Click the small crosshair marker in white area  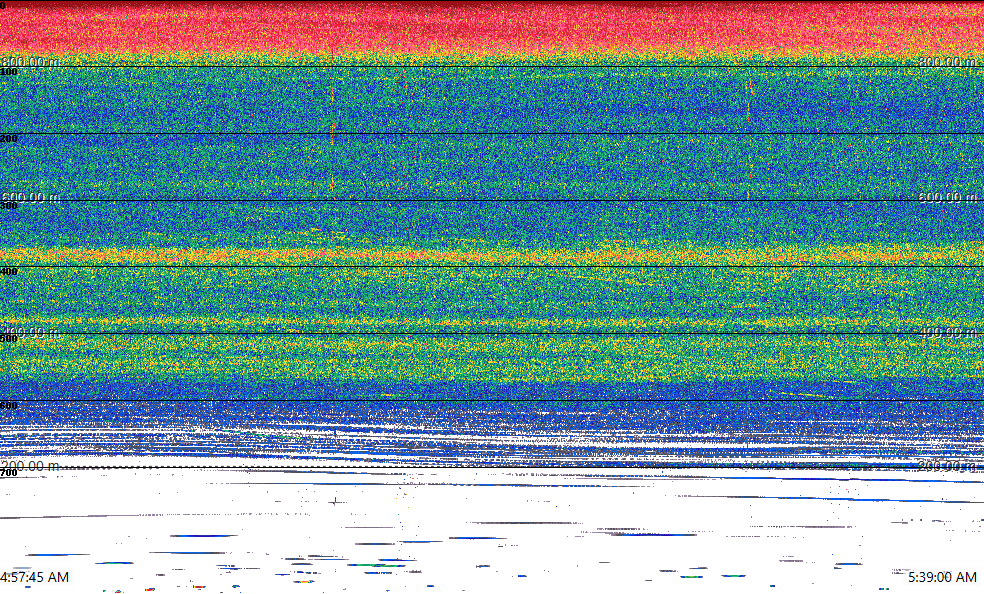point(334,500)
